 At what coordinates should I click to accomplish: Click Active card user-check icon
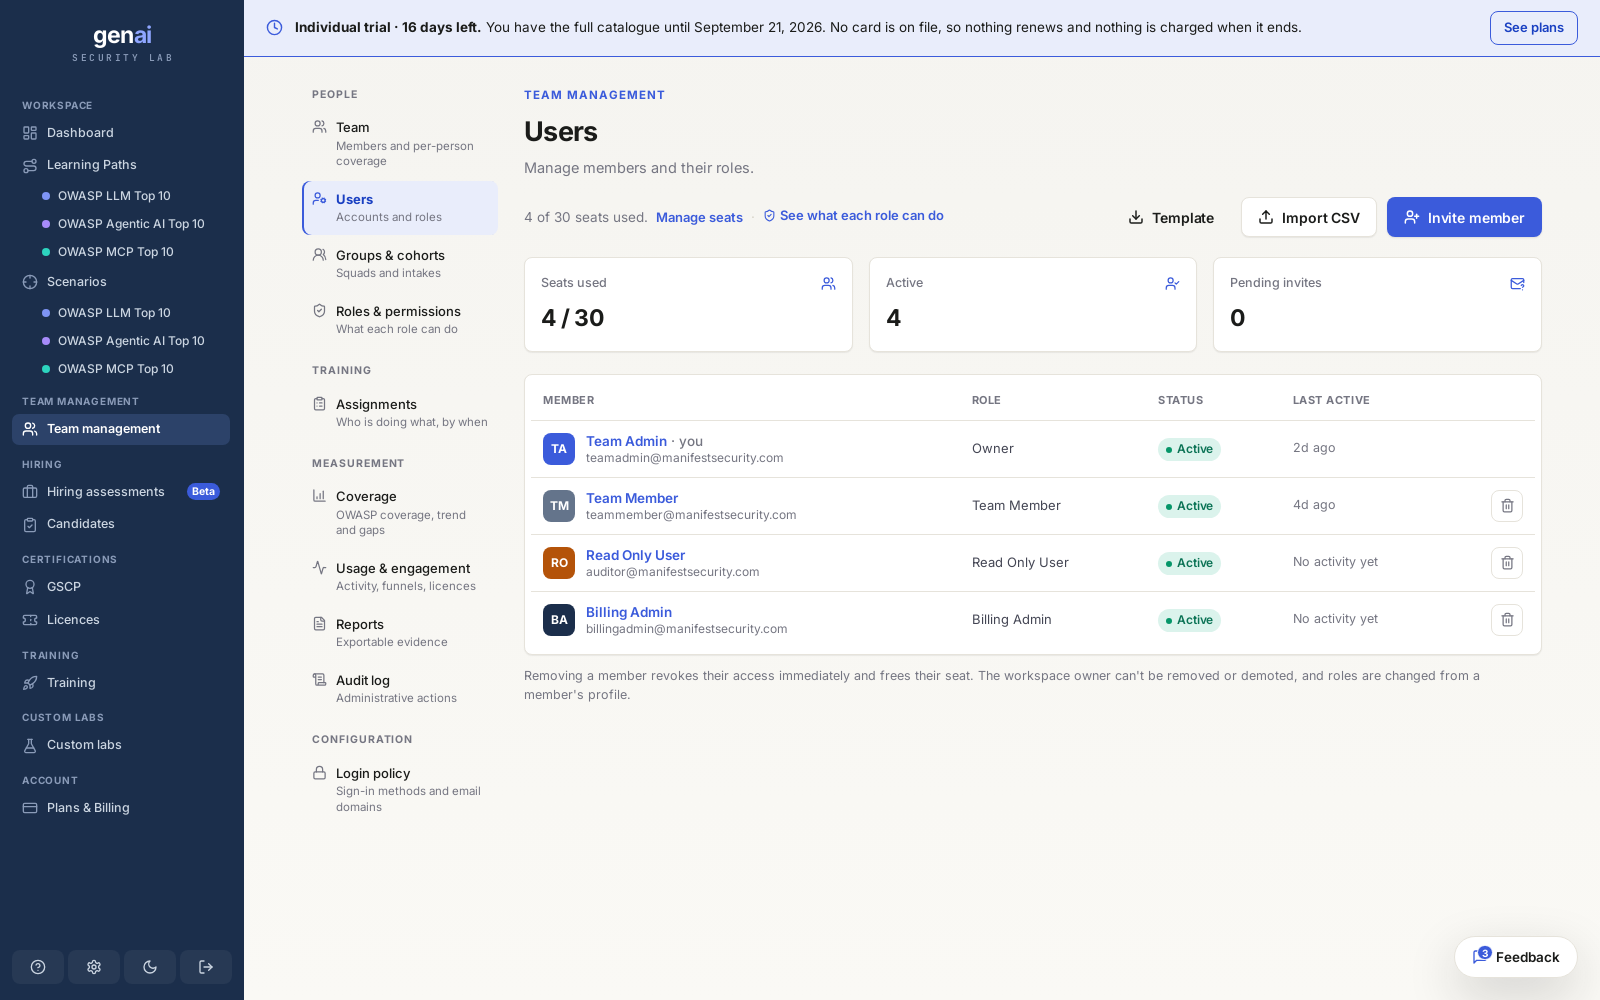1172,284
